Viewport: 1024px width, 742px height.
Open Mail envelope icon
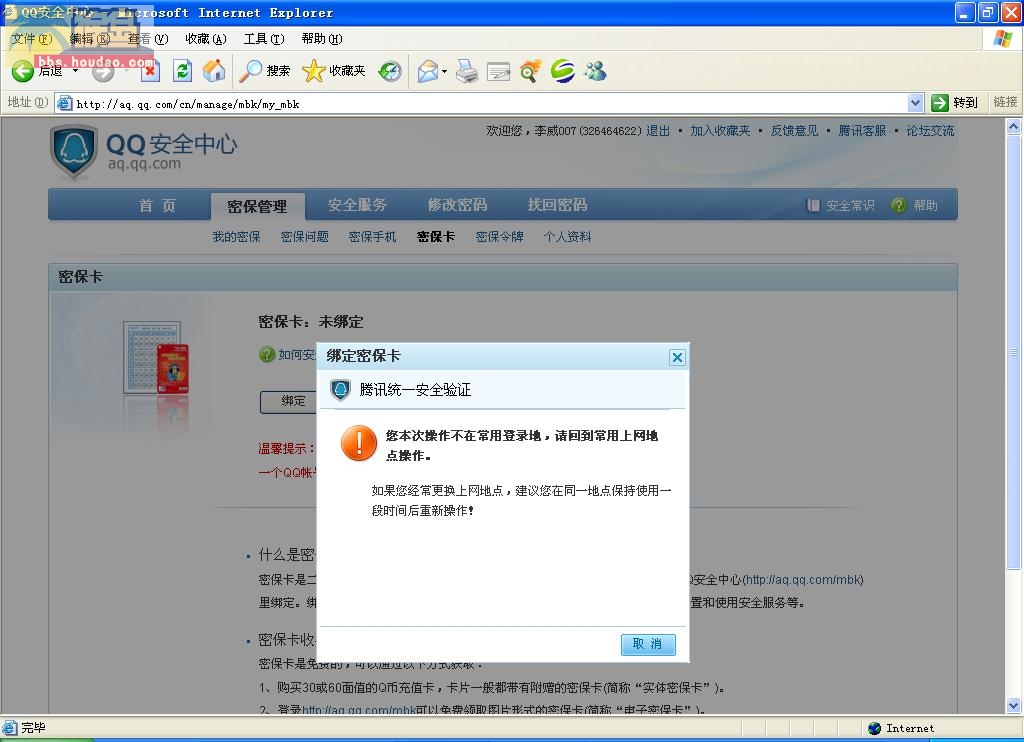pyautogui.click(x=428, y=71)
